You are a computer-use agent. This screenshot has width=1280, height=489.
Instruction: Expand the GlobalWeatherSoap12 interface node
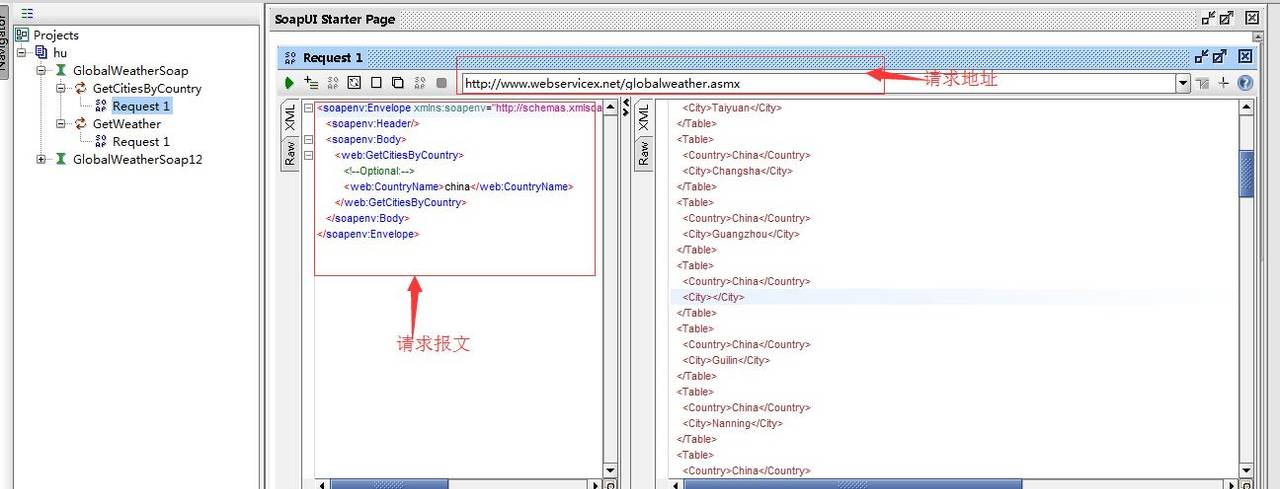click(41, 159)
